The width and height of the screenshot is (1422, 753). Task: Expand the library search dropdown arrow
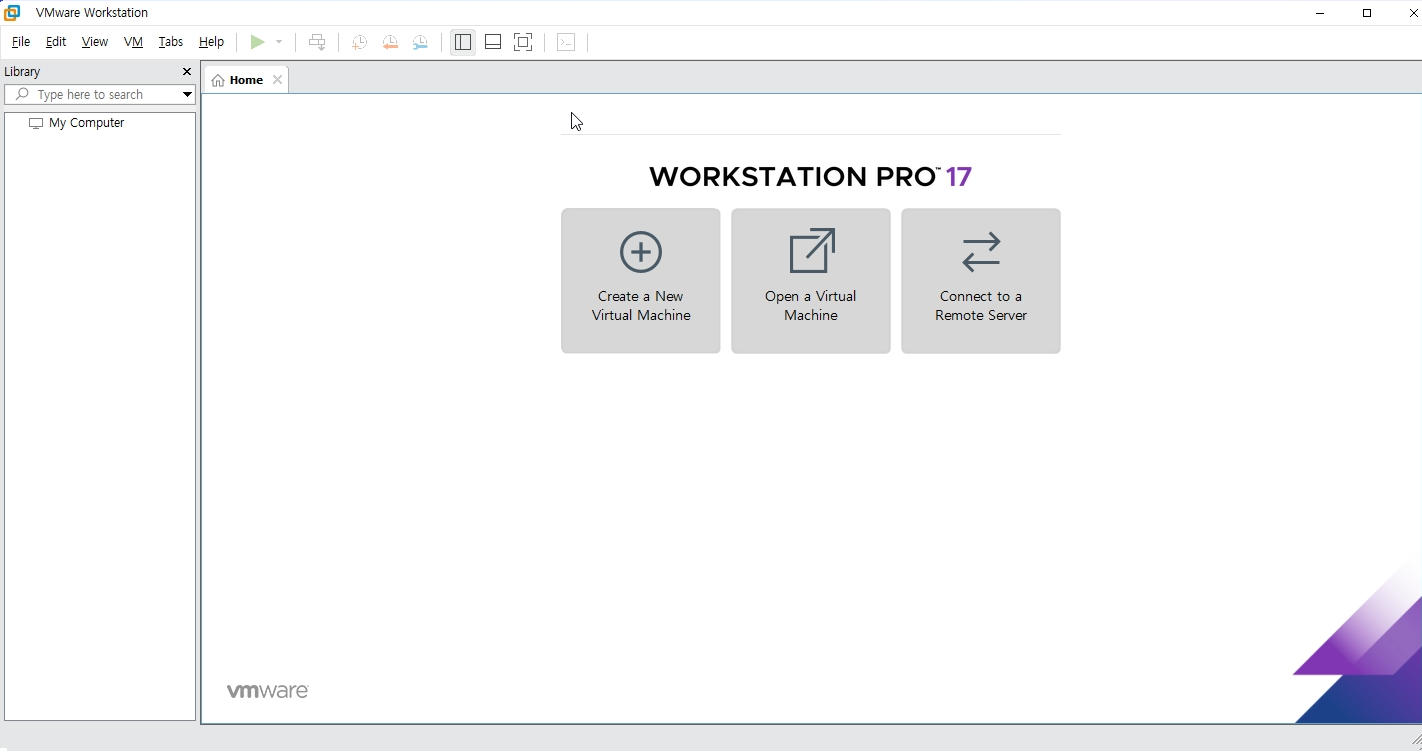click(187, 95)
